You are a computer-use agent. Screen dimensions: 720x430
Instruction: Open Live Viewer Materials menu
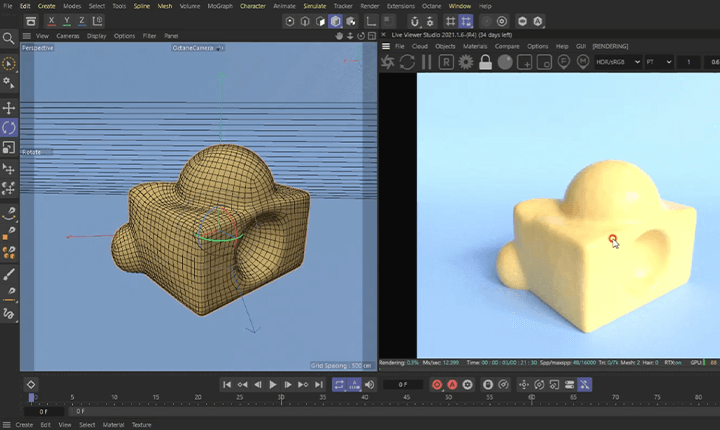click(x=475, y=46)
